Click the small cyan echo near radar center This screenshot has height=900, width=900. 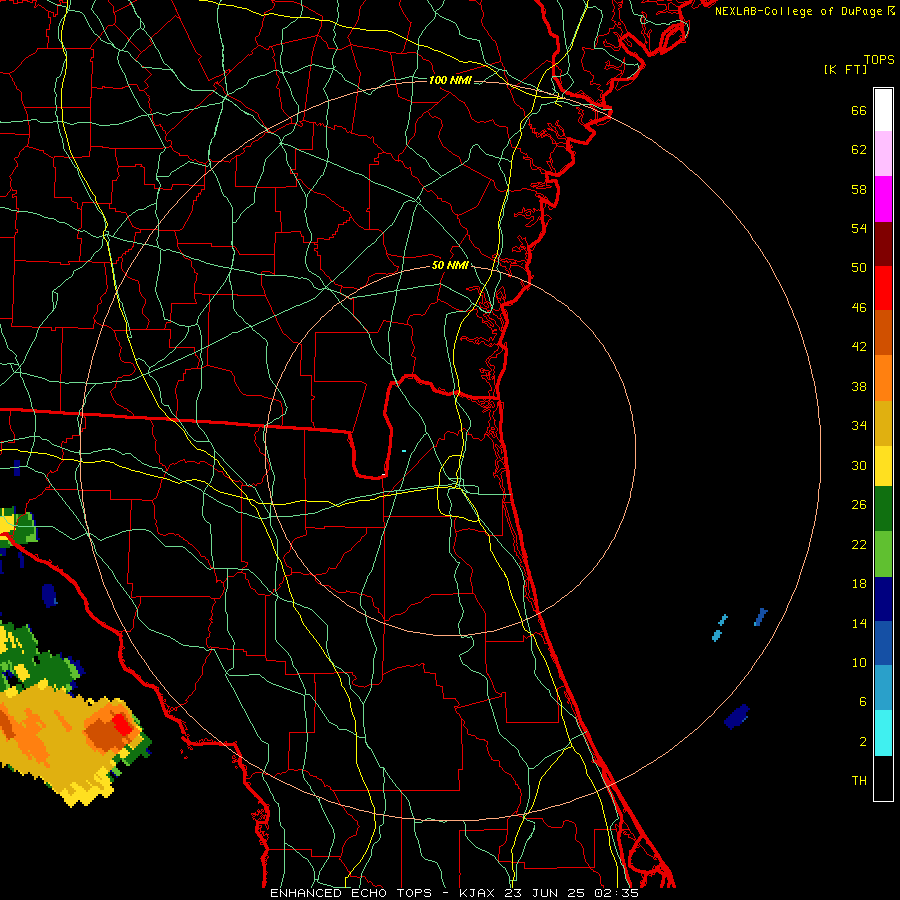click(x=404, y=451)
